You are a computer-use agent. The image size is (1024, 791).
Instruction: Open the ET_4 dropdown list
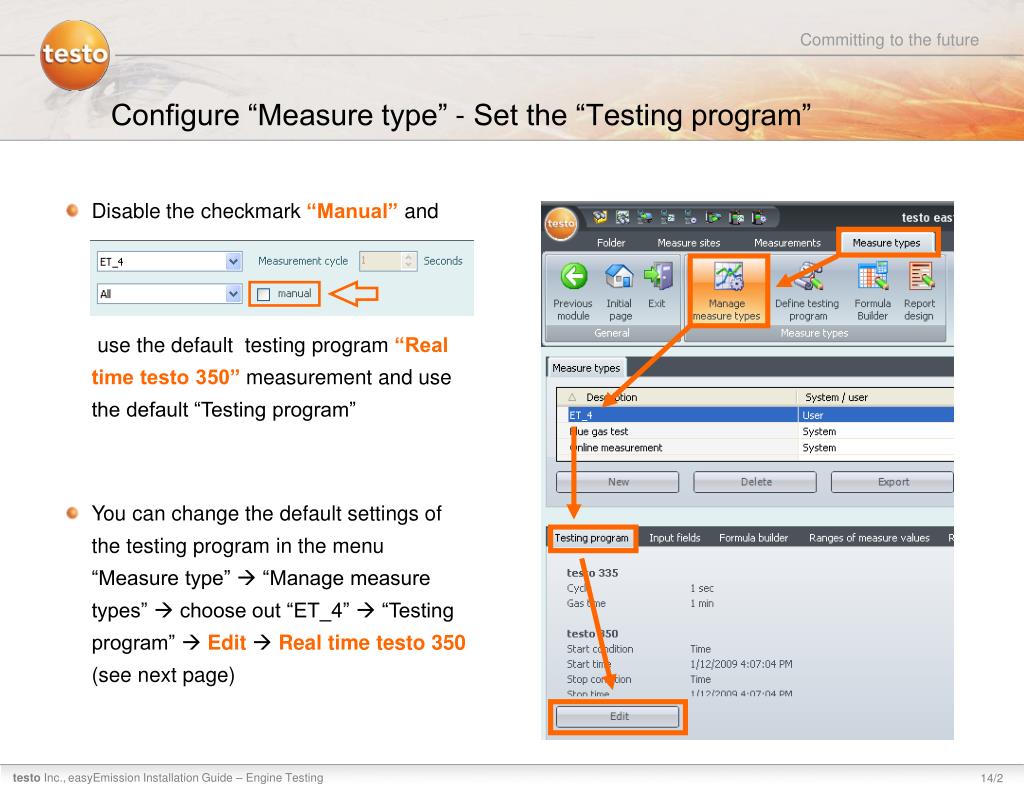(233, 261)
